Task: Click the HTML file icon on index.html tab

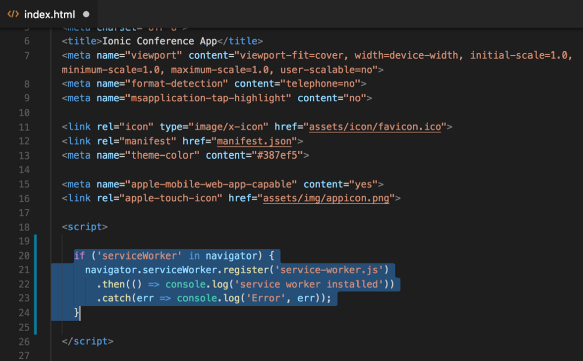Action: coord(13,14)
